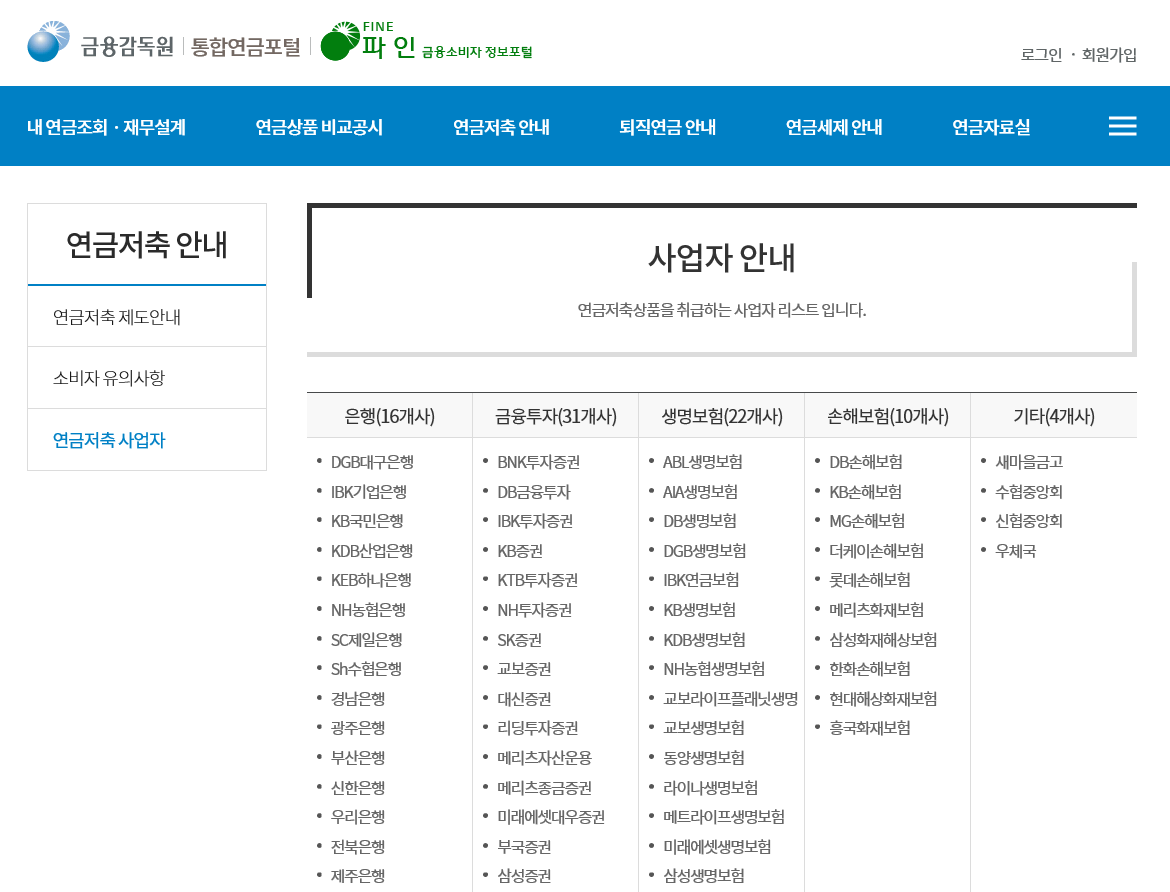
Task: Click 새마을금고 entry
Action: 1029,462
